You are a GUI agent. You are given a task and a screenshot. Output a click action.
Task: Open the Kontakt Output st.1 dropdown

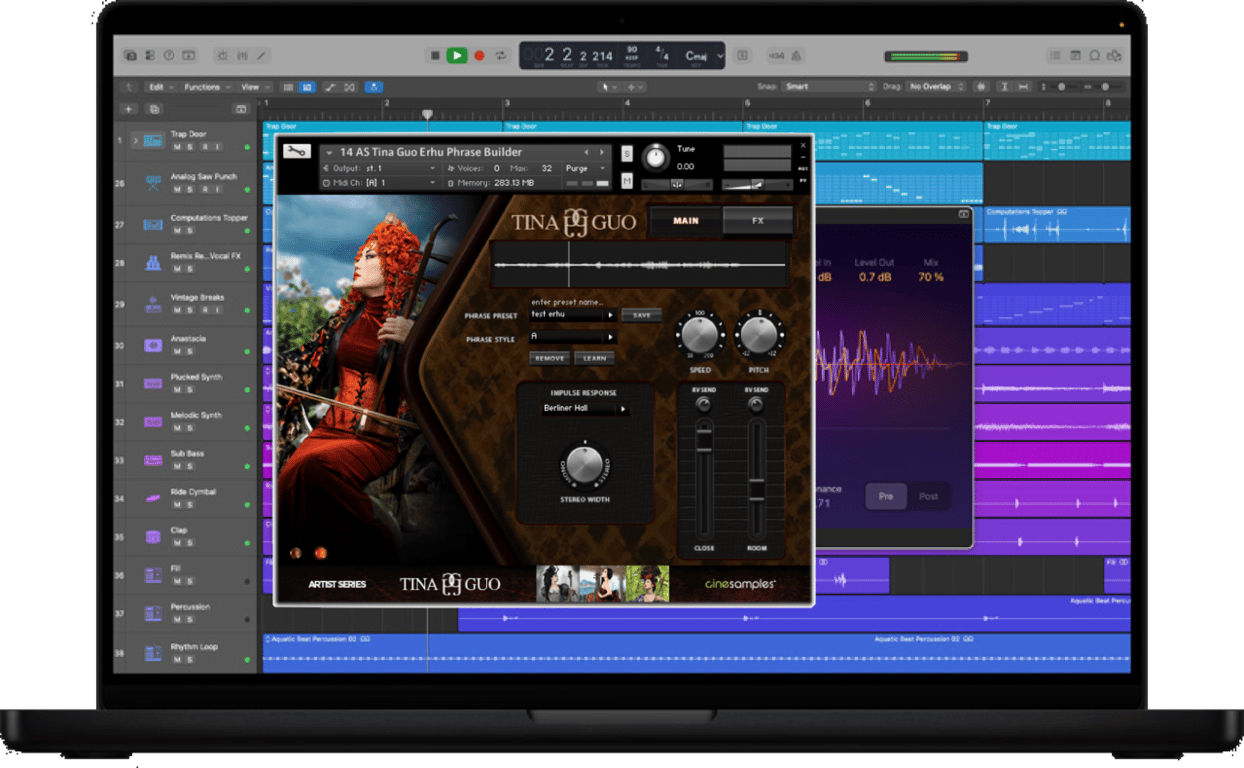click(x=378, y=168)
